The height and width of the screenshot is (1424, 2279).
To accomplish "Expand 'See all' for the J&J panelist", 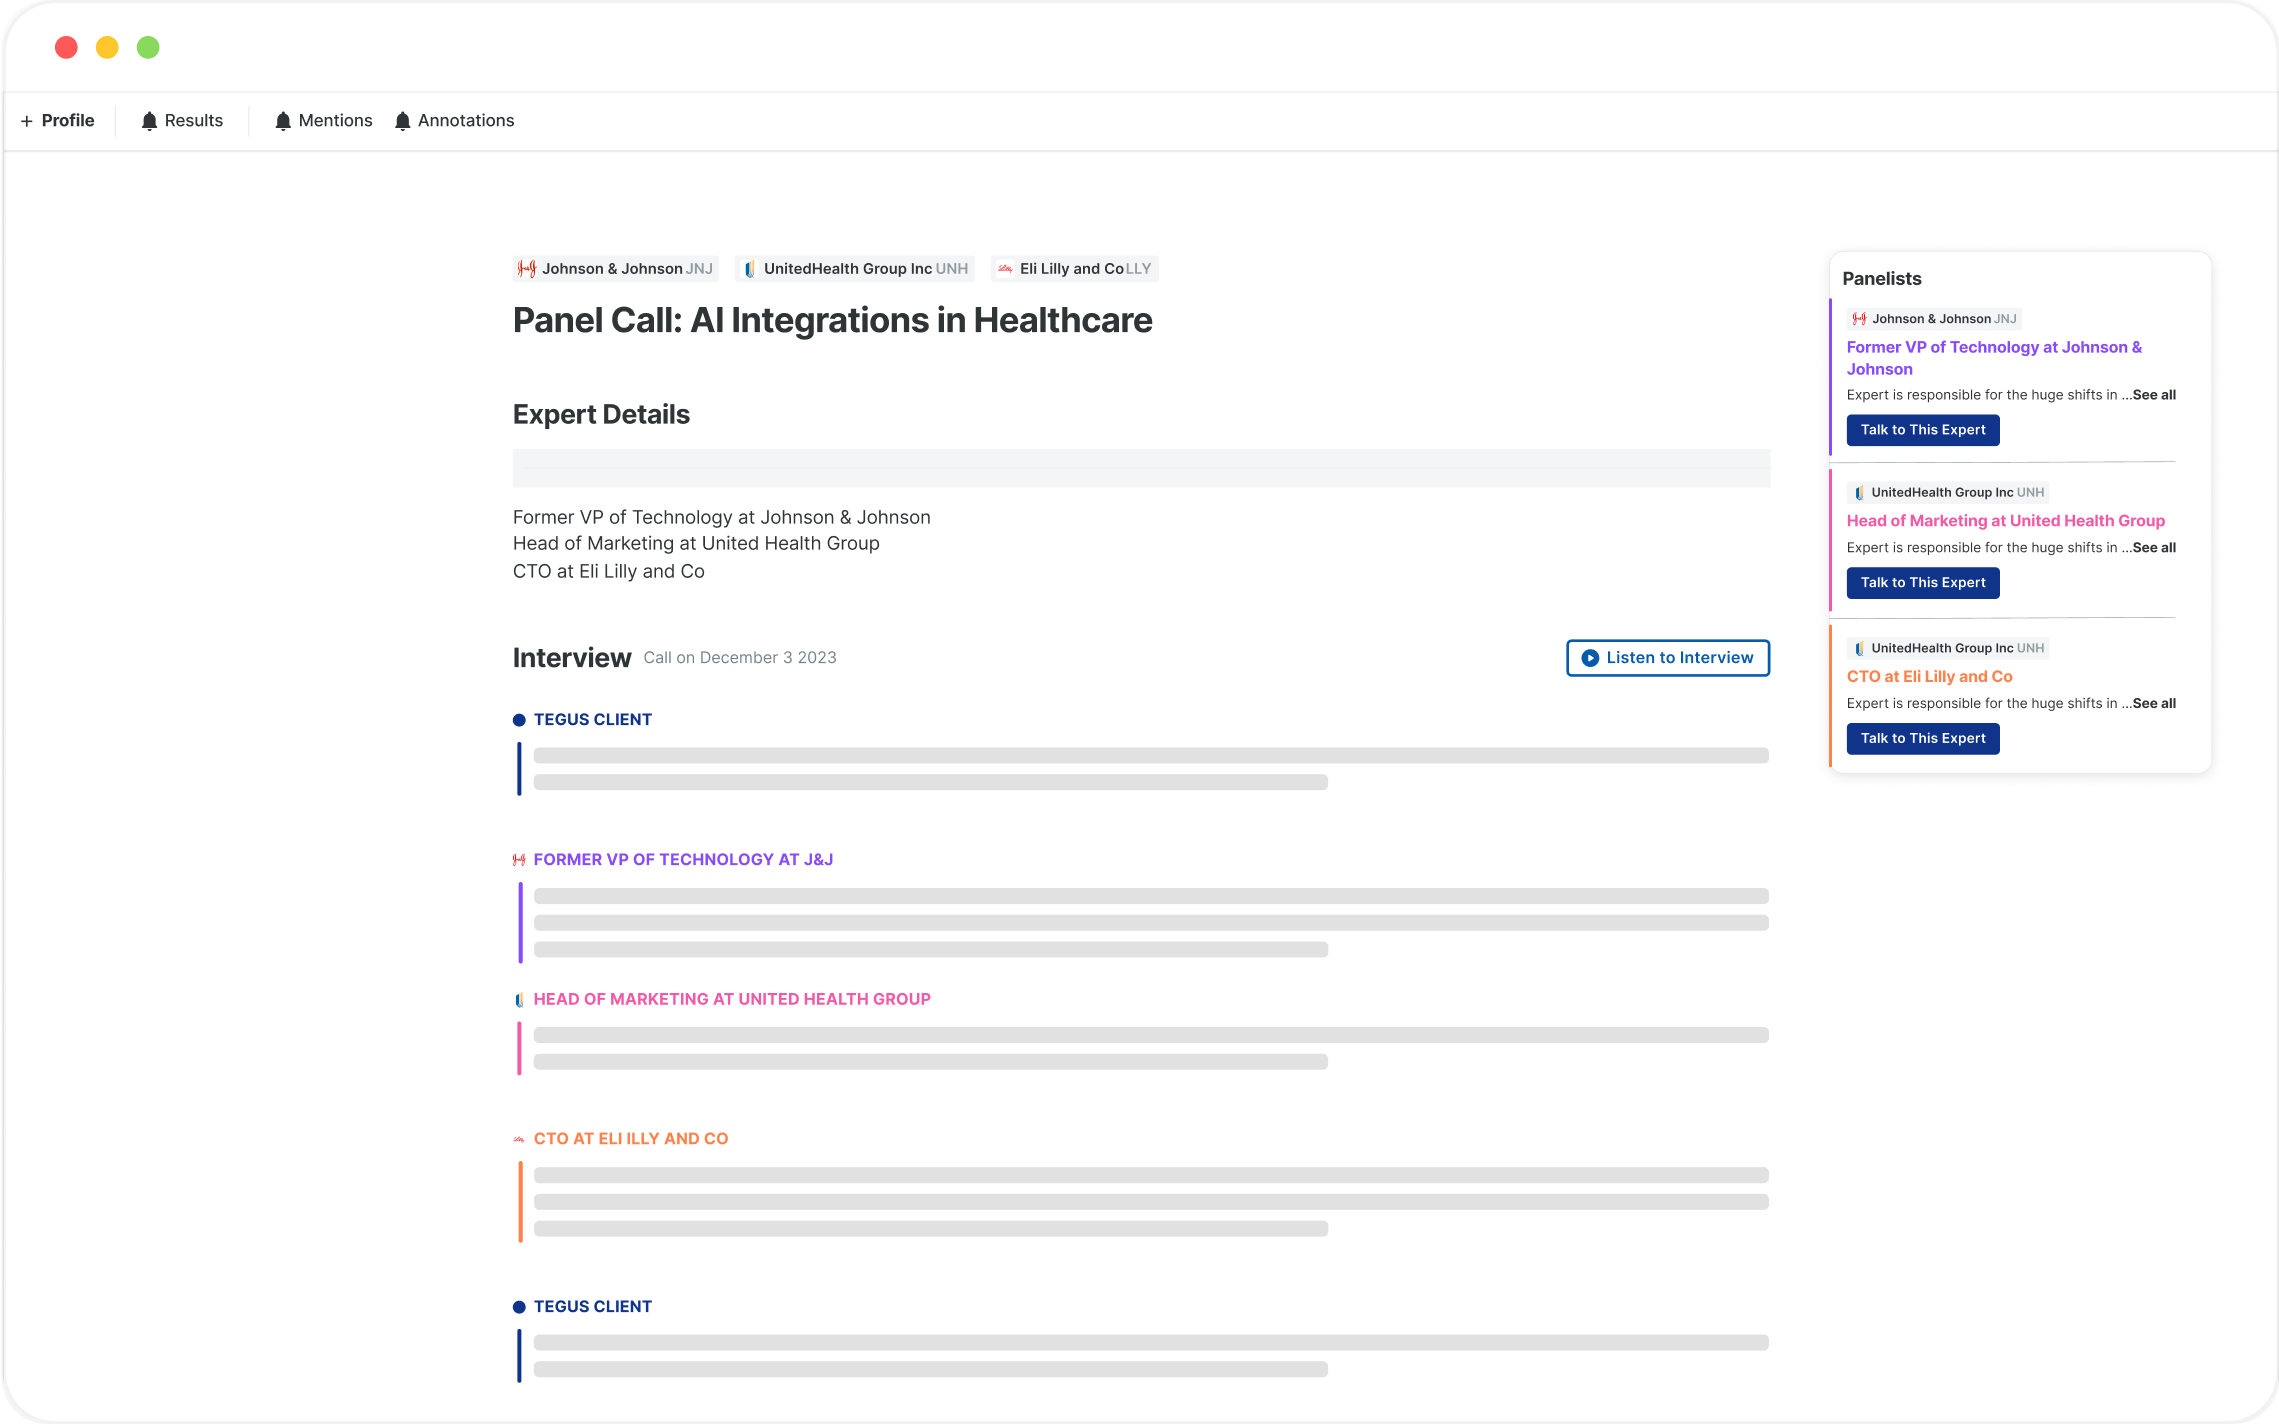I will pyautogui.click(x=2153, y=395).
